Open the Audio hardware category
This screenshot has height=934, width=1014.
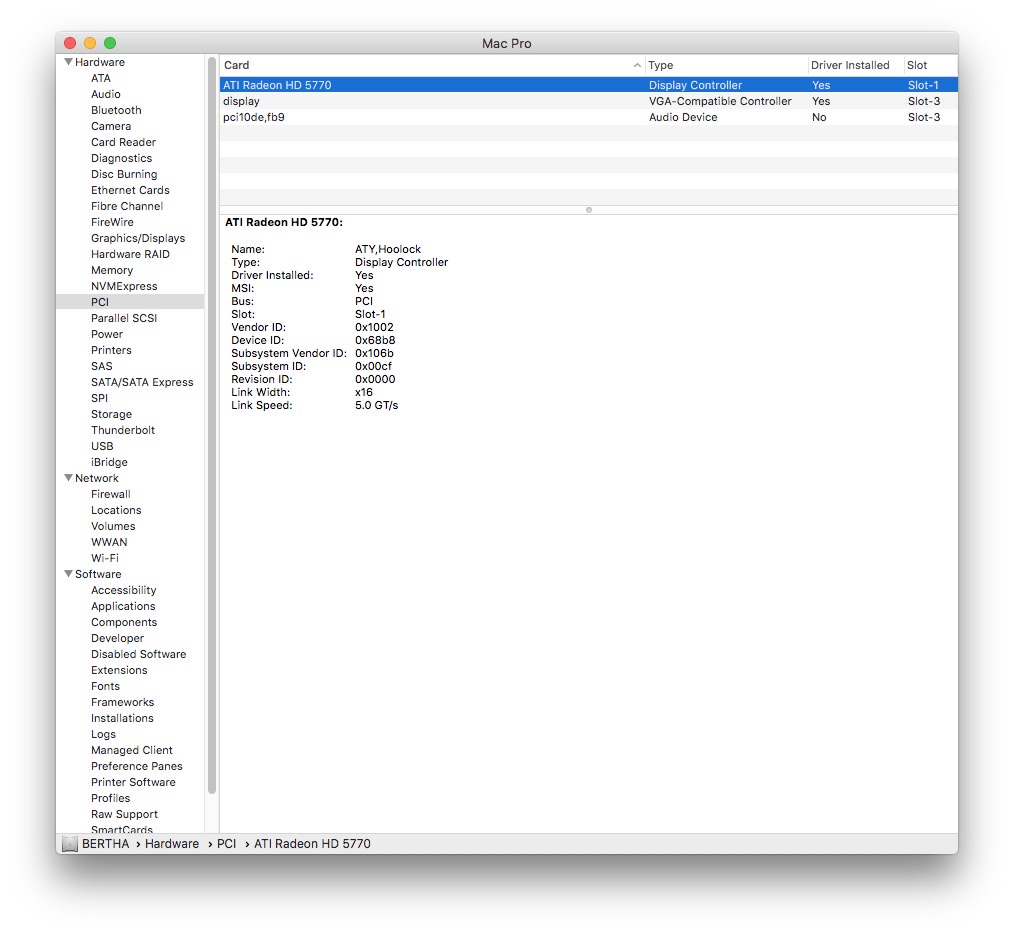105,94
